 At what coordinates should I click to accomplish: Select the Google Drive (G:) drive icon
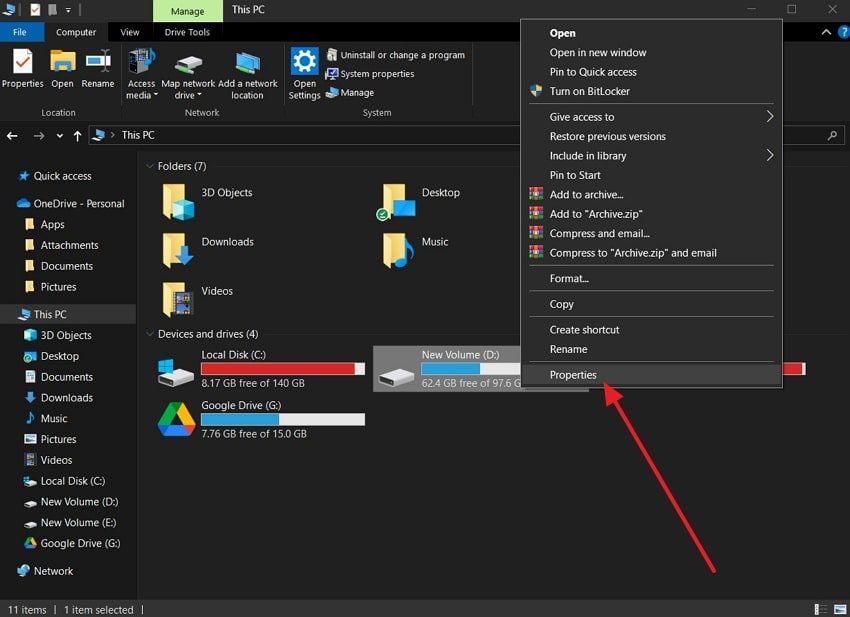176,419
